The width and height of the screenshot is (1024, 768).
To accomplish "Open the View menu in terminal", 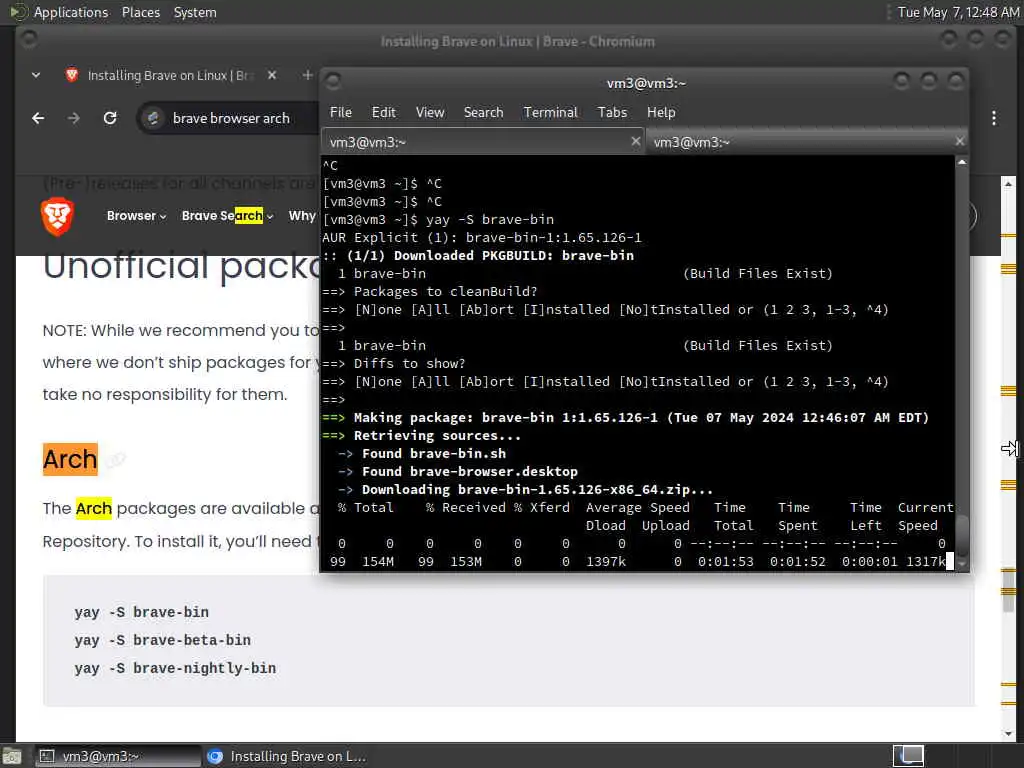I will click(430, 112).
